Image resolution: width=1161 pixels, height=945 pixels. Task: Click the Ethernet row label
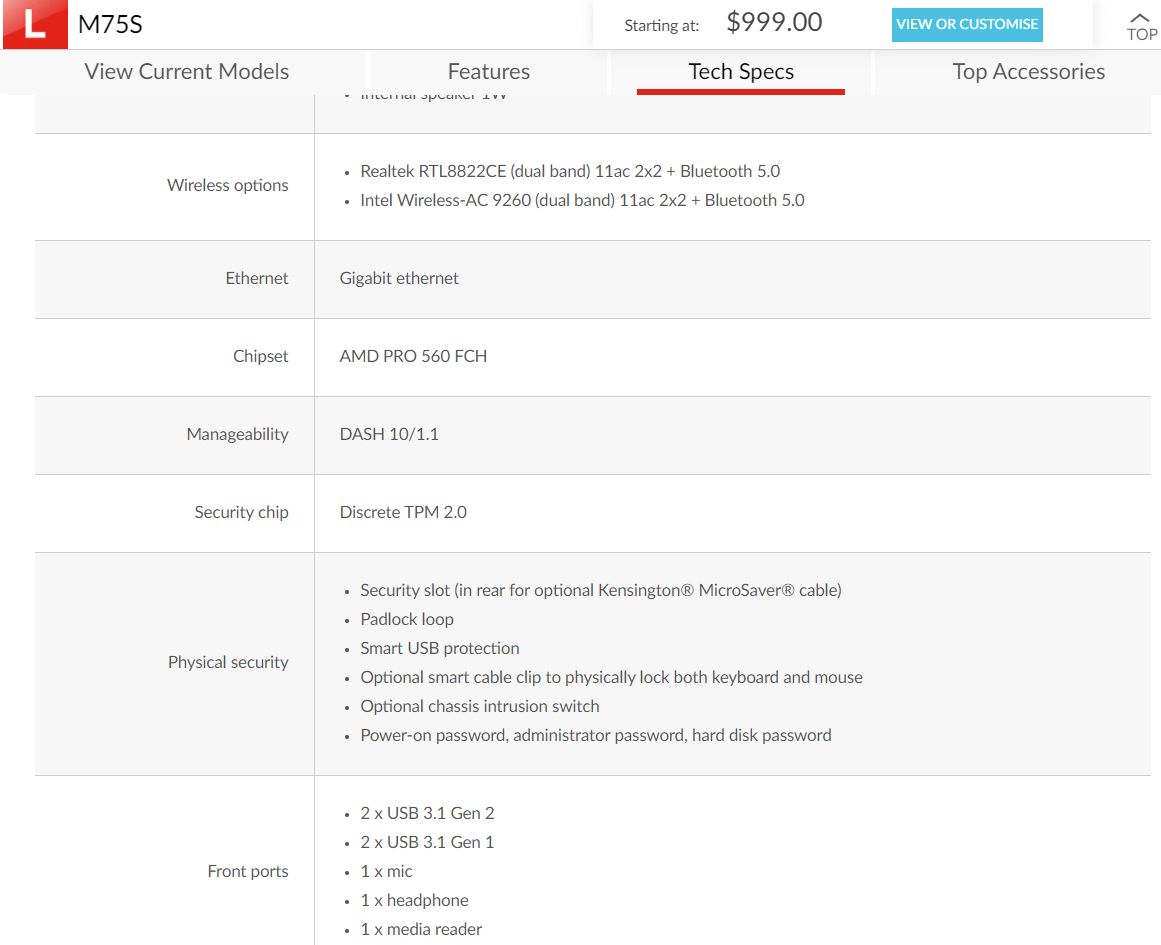[x=257, y=278]
